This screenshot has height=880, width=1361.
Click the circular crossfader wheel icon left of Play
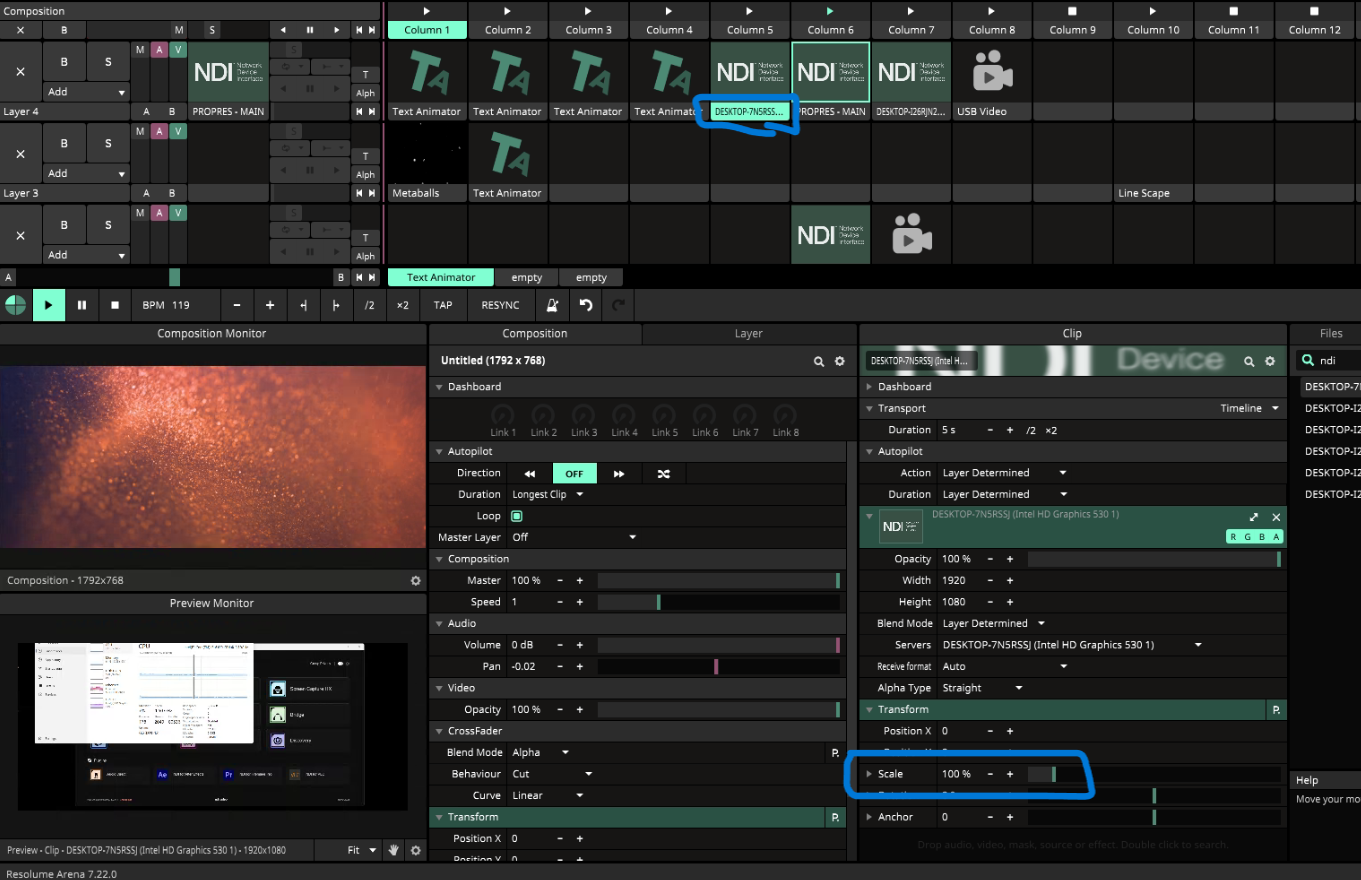point(14,305)
